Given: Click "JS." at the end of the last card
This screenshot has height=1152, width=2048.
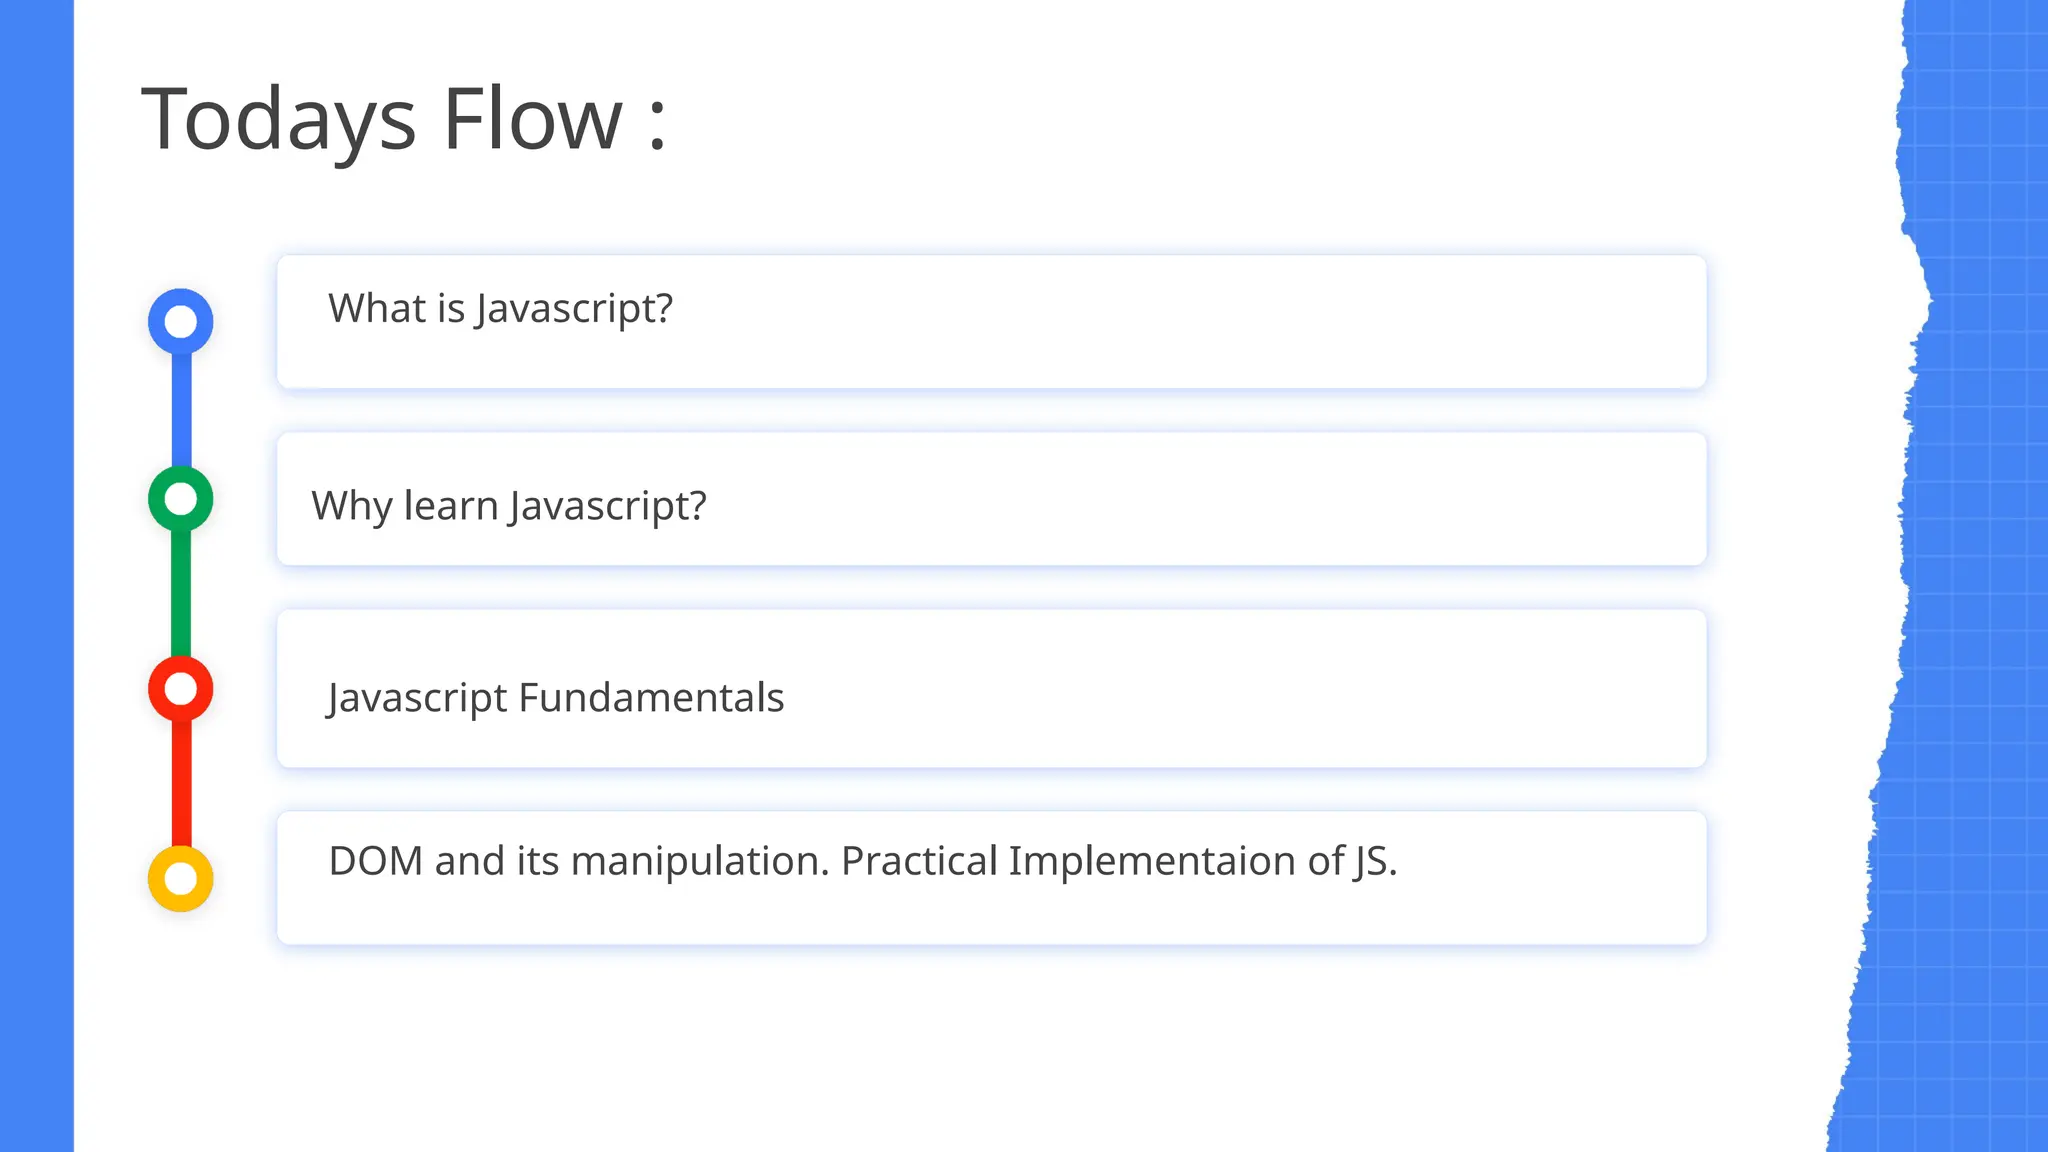Looking at the screenshot, I should [1375, 861].
